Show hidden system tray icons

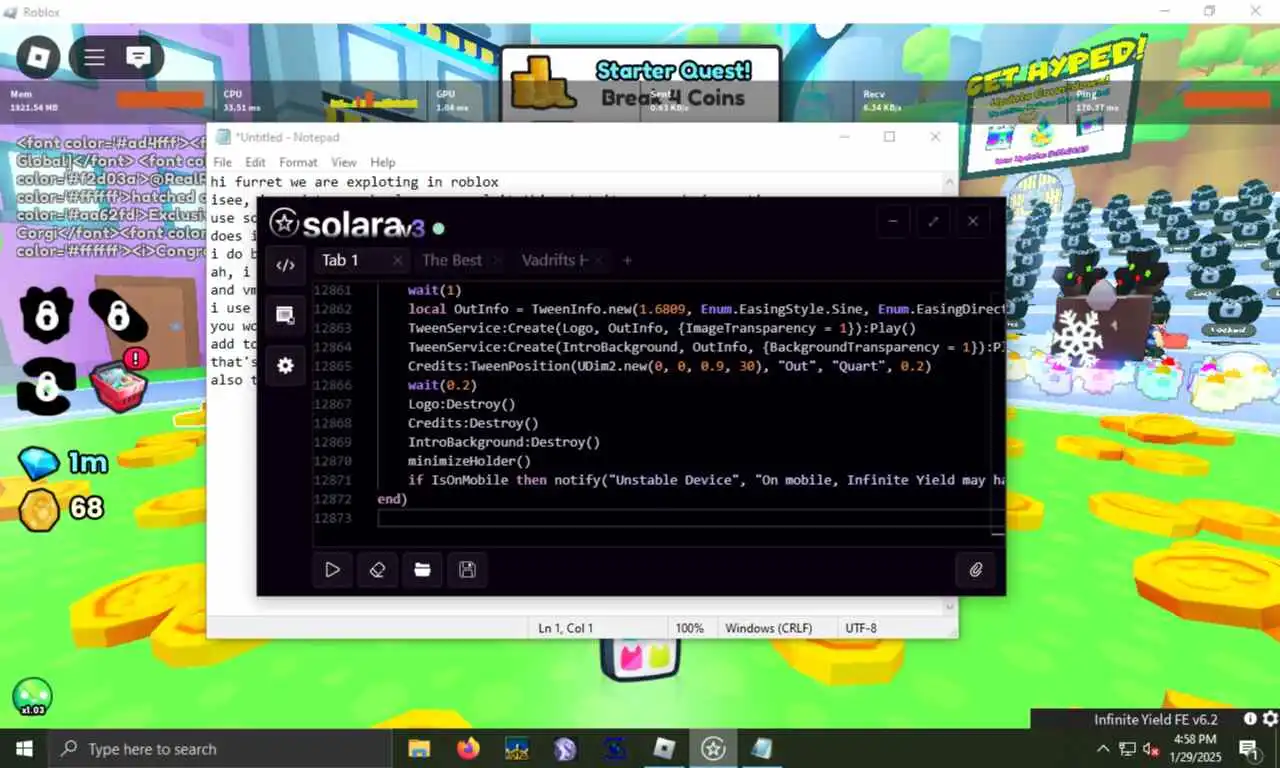1103,749
